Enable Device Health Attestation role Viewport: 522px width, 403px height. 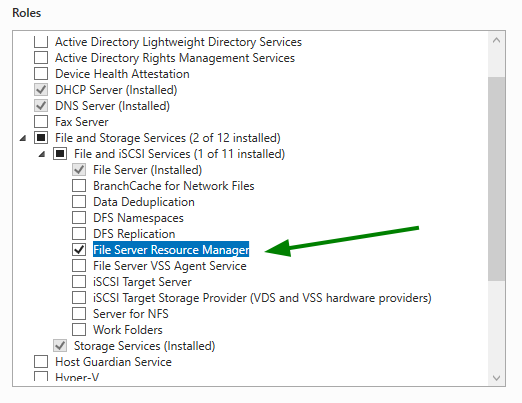point(41,74)
